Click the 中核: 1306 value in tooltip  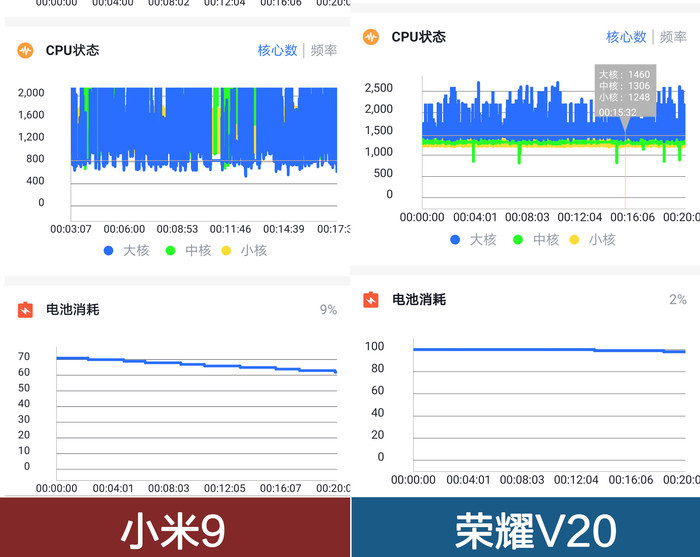[x=625, y=86]
